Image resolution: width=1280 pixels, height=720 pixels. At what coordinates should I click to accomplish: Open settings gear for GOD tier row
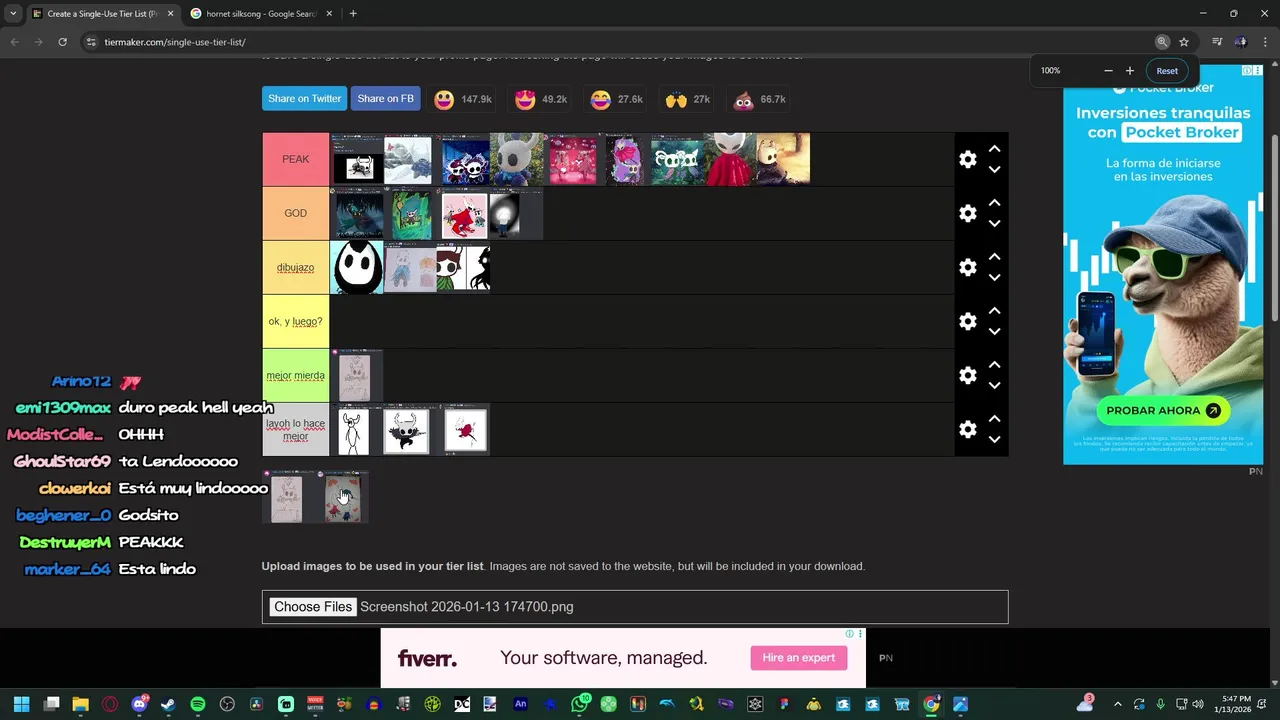point(967,213)
